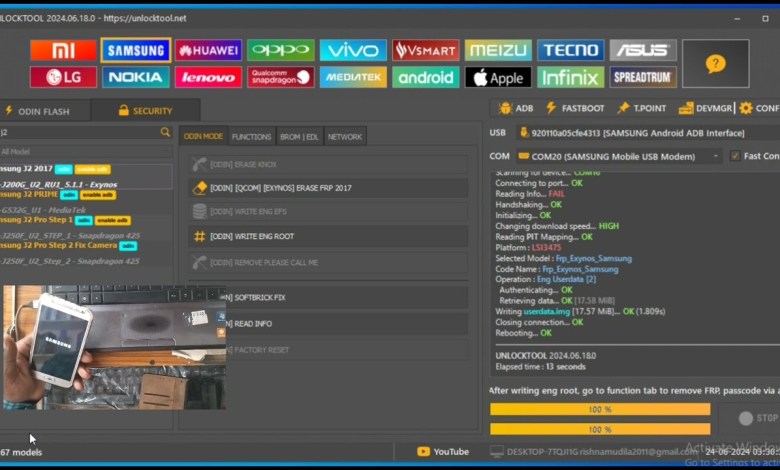Select the MediaTek logo
The image size is (780, 470).
[353, 77]
